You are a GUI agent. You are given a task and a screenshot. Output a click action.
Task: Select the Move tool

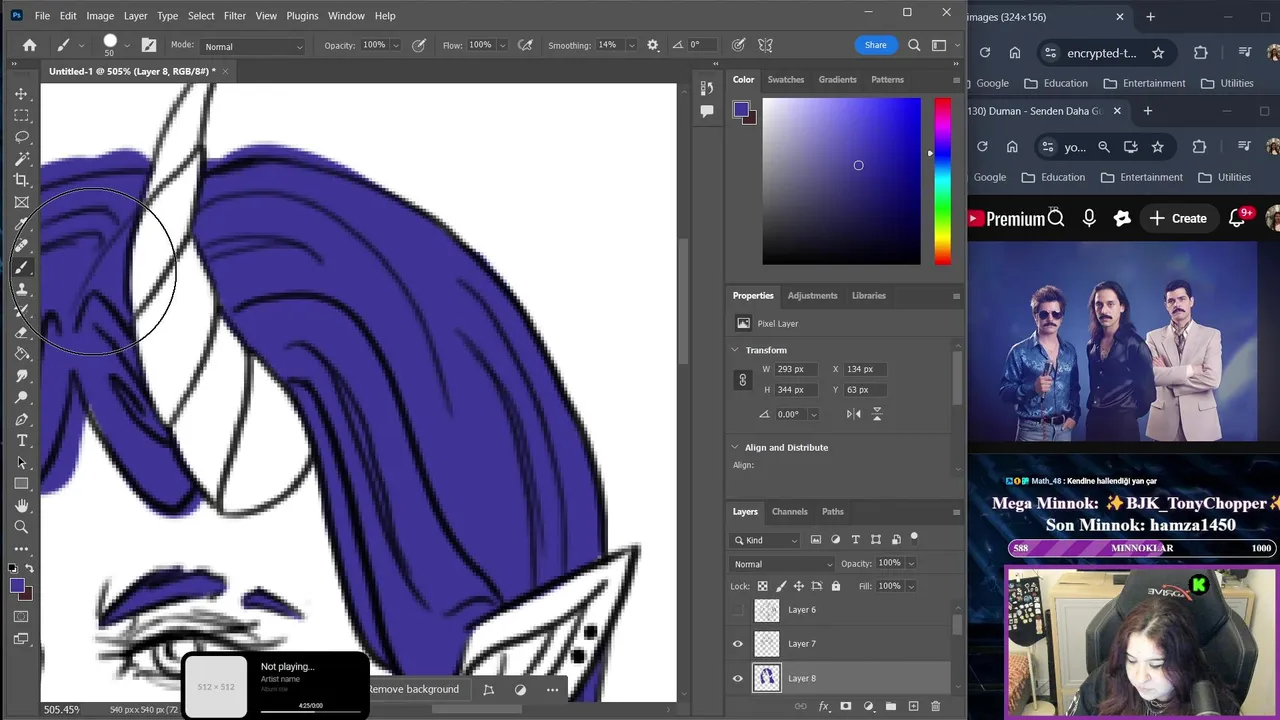(21, 93)
